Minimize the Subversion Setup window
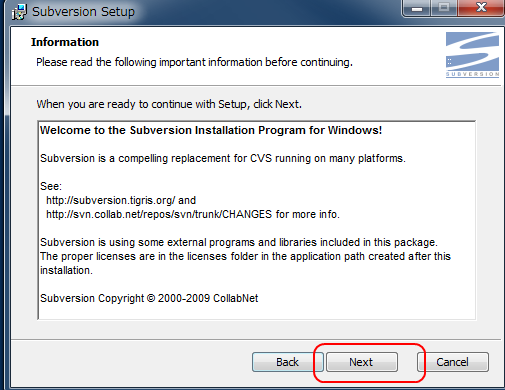Screen dimensions: 505x390 click(x=417, y=8)
